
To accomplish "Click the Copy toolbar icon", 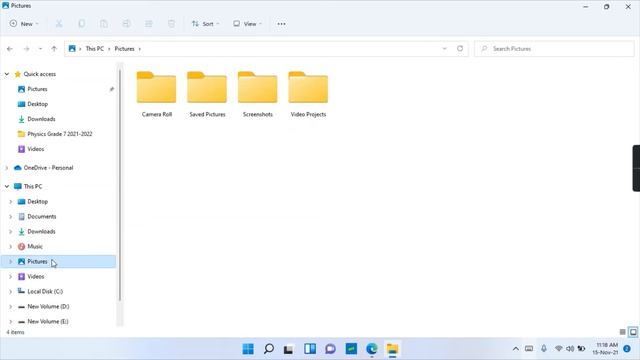I will (x=82, y=24).
